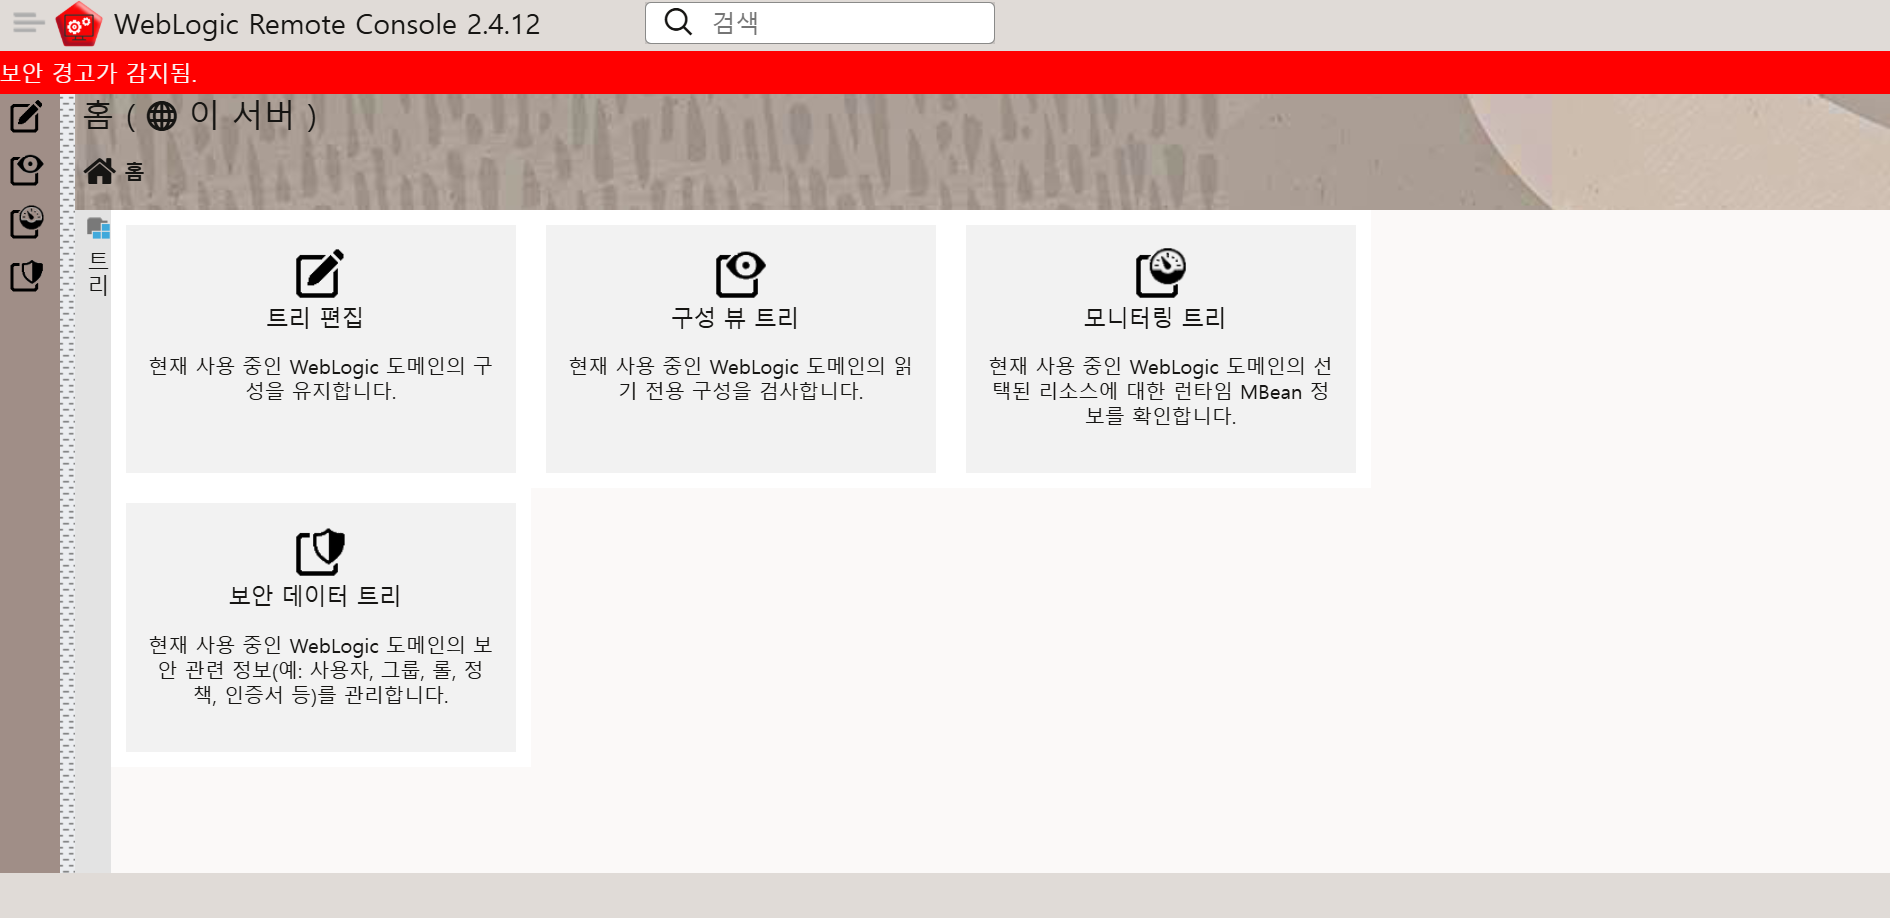Click 트리 편집 description about 구성을 유지합니다
This screenshot has width=1890, height=918.
[321, 378]
